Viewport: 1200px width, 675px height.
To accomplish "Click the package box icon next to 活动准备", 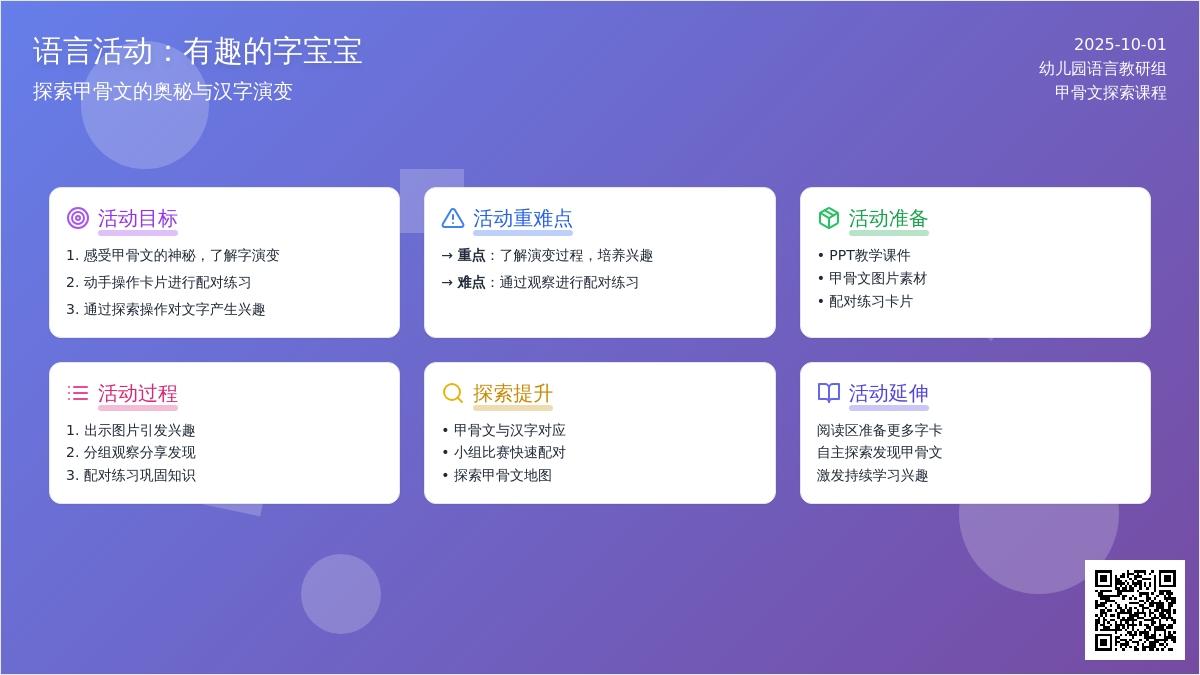I will click(828, 217).
